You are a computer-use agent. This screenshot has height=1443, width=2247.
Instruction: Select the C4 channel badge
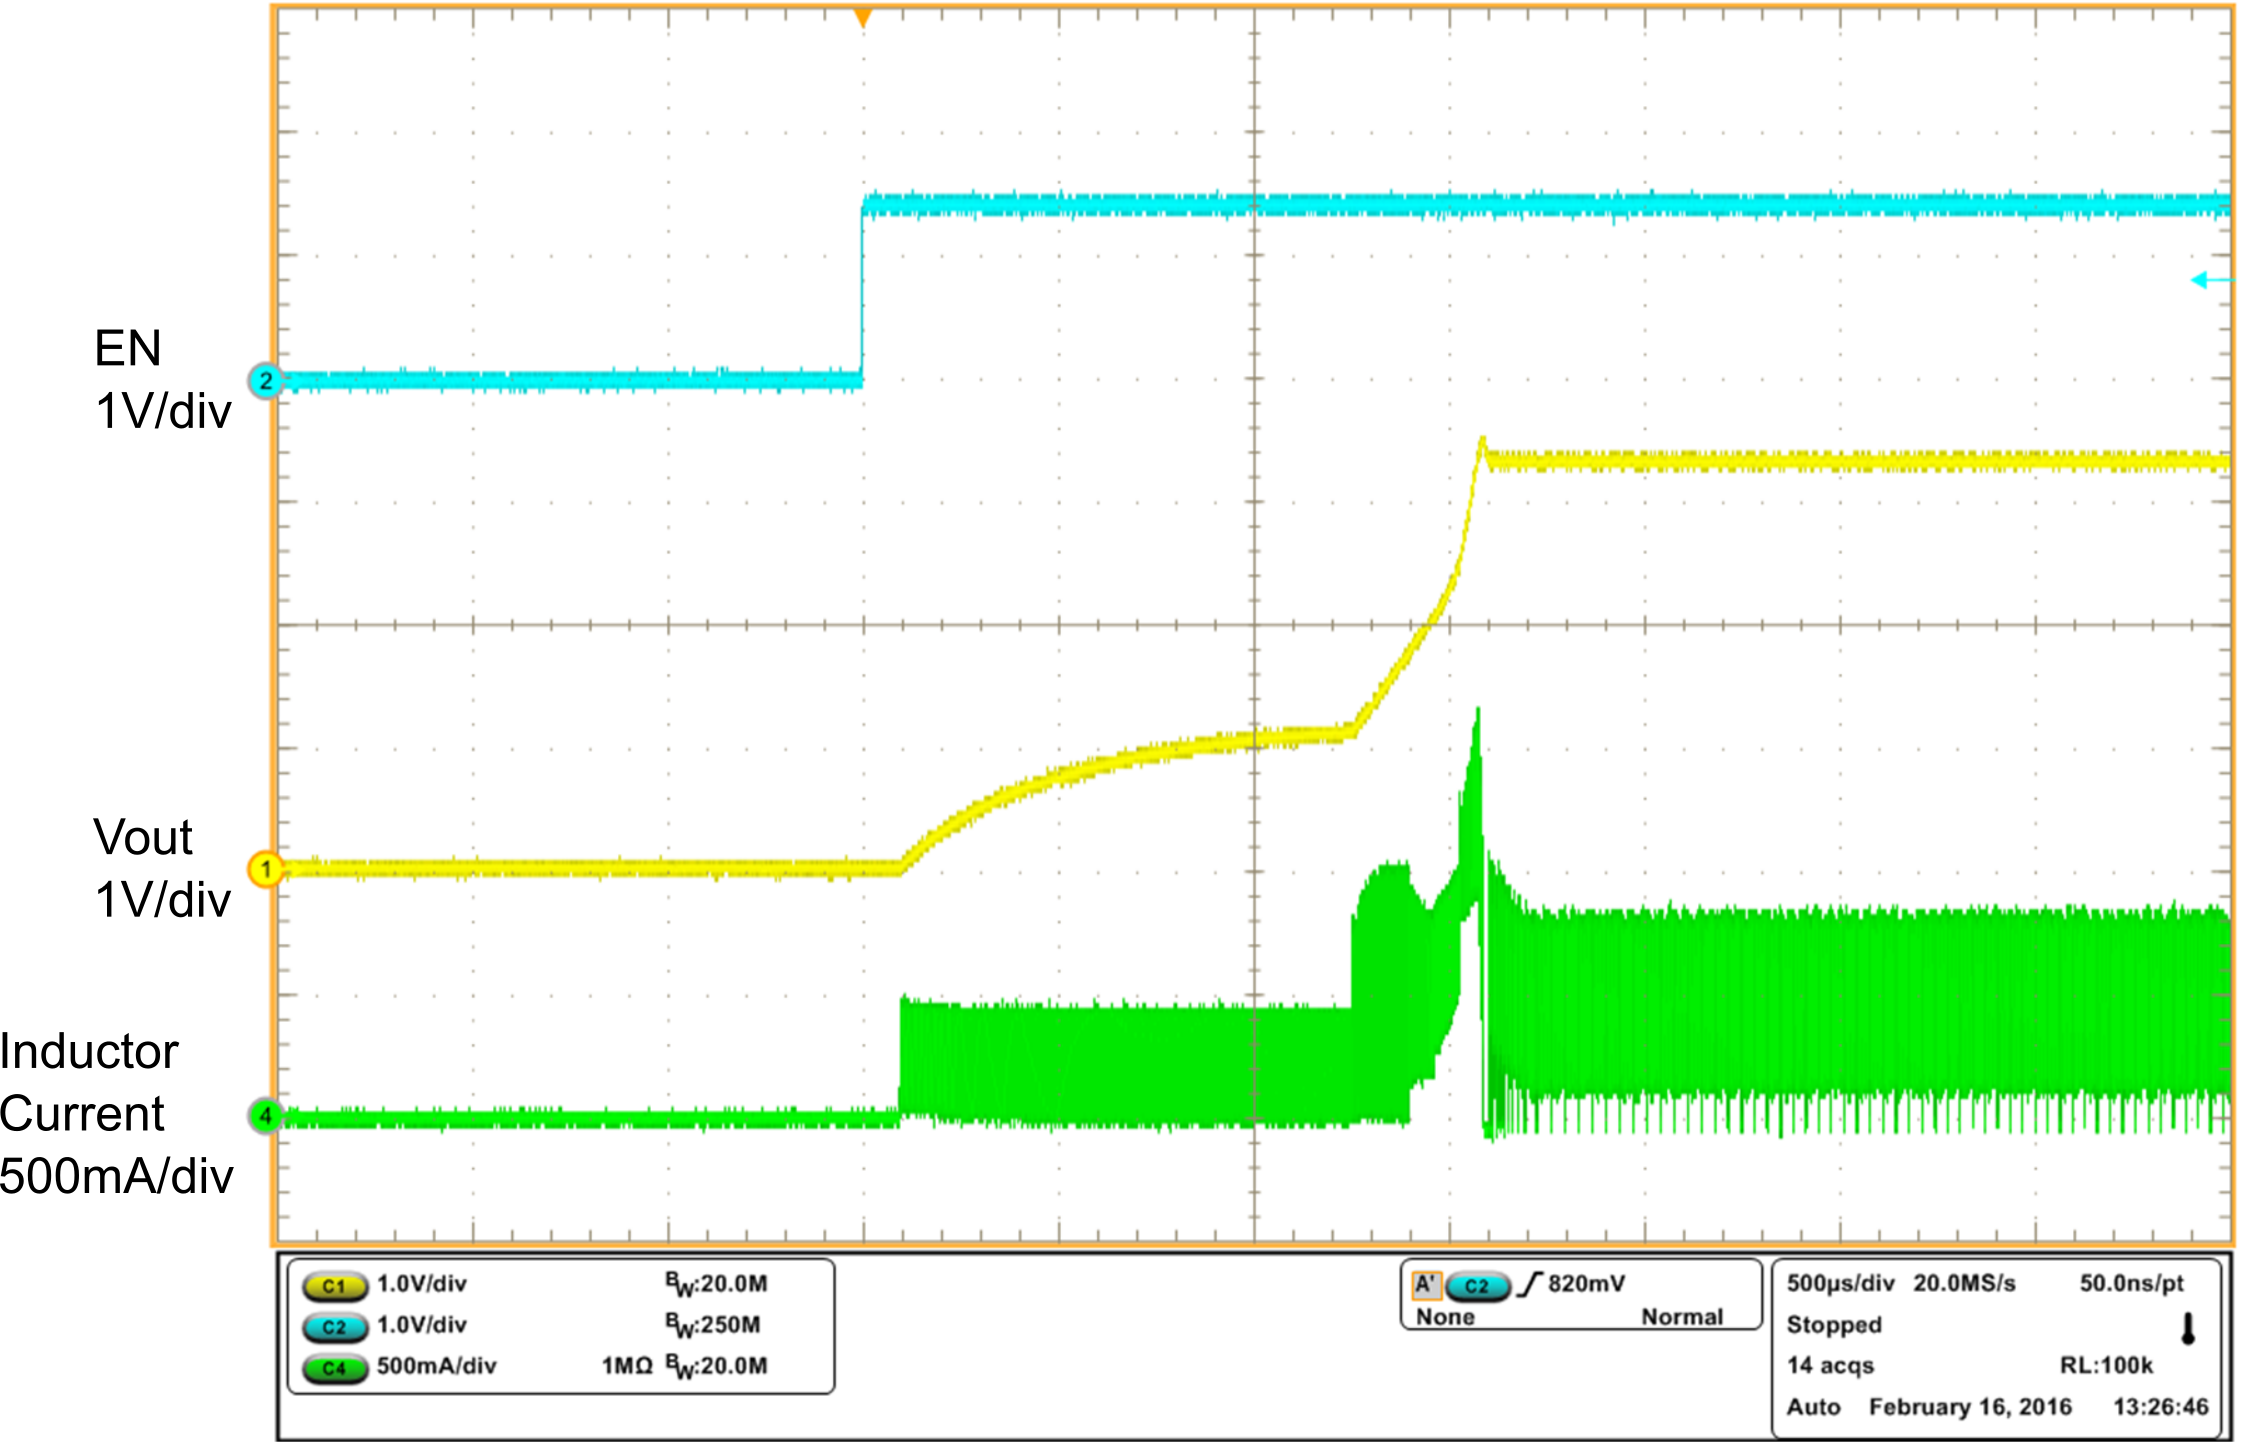[x=336, y=1366]
